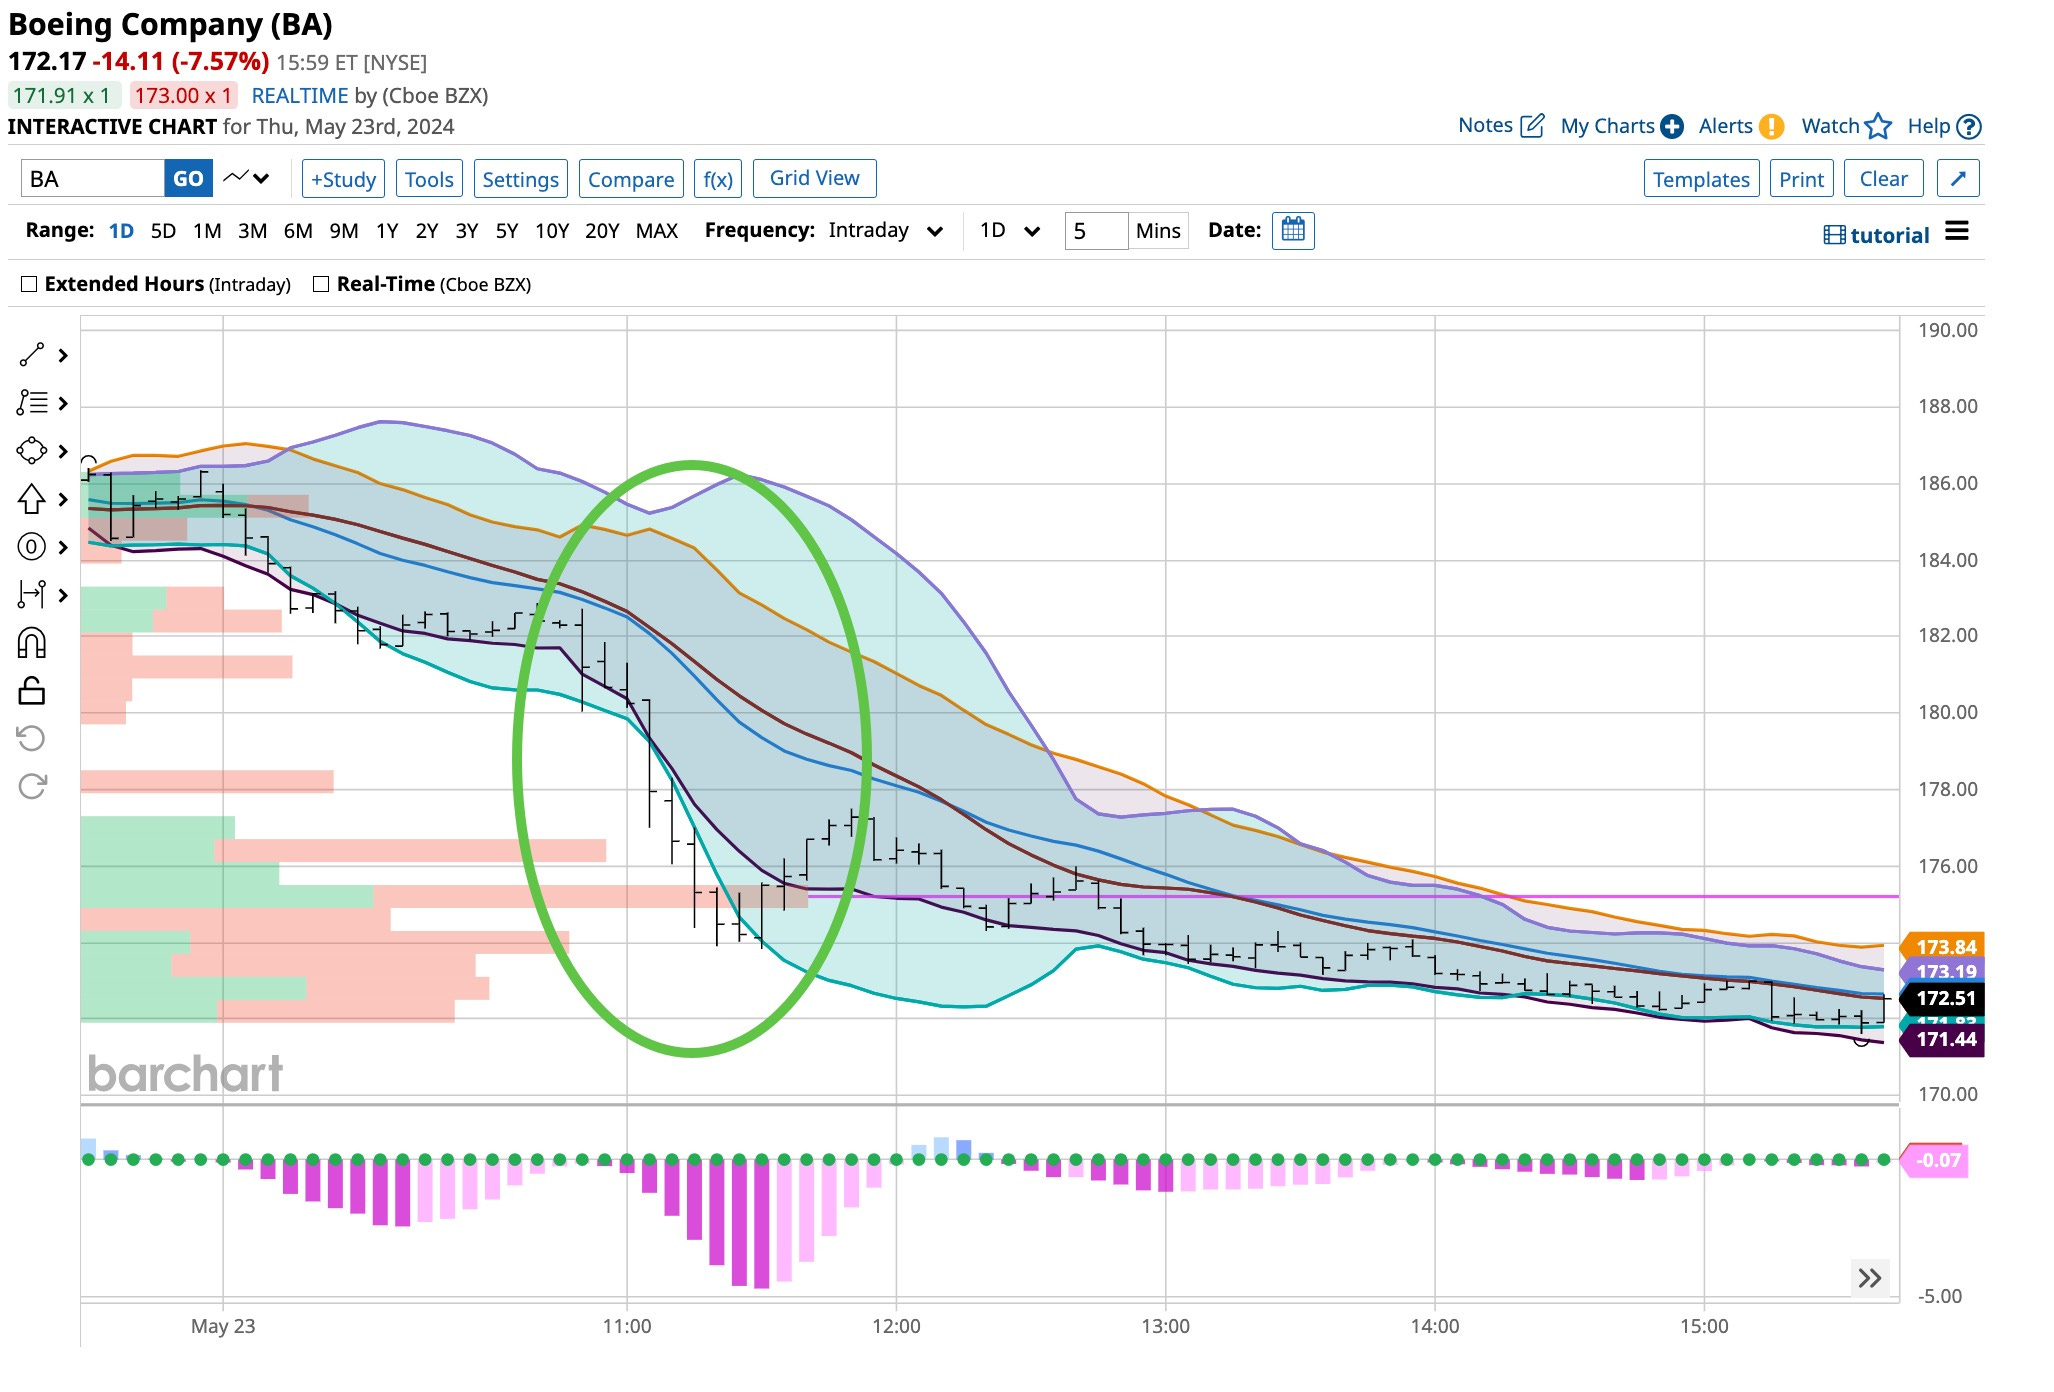This screenshot has width=2054, height=1392.
Task: Open the Tools button
Action: pos(429,179)
